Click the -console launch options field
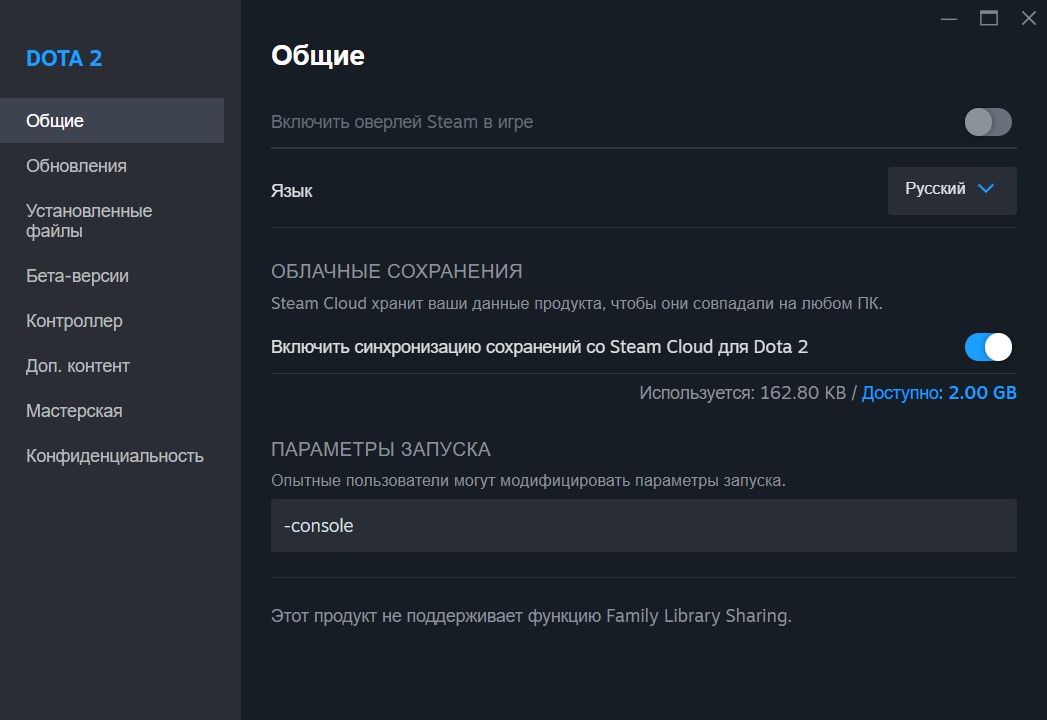 643,525
